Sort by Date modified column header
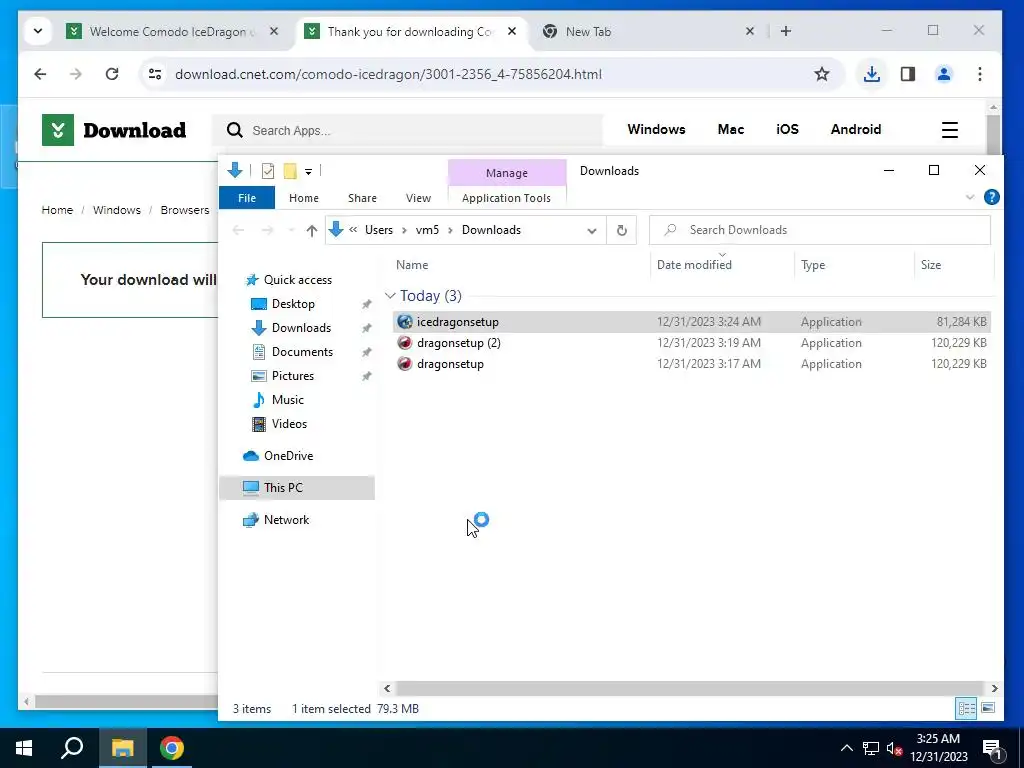The height and width of the screenshot is (768, 1024). (694, 264)
